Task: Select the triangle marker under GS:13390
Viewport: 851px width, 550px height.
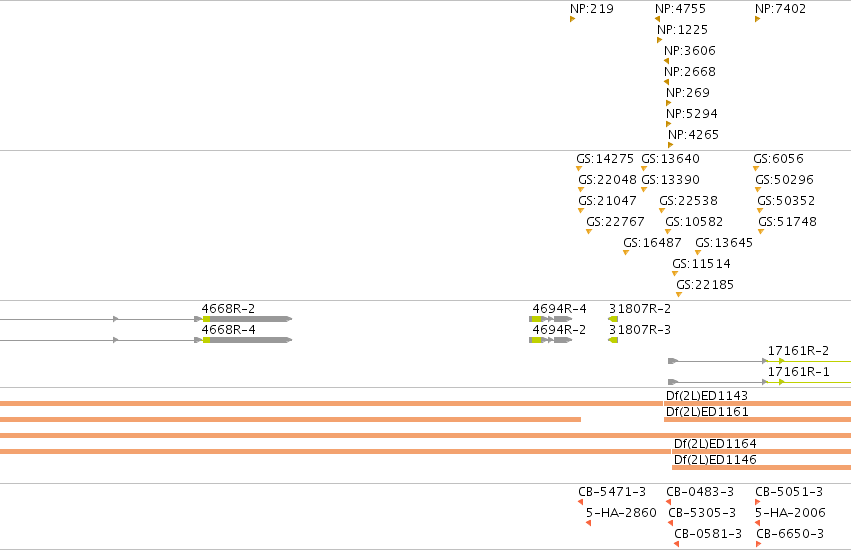Action: [644, 189]
